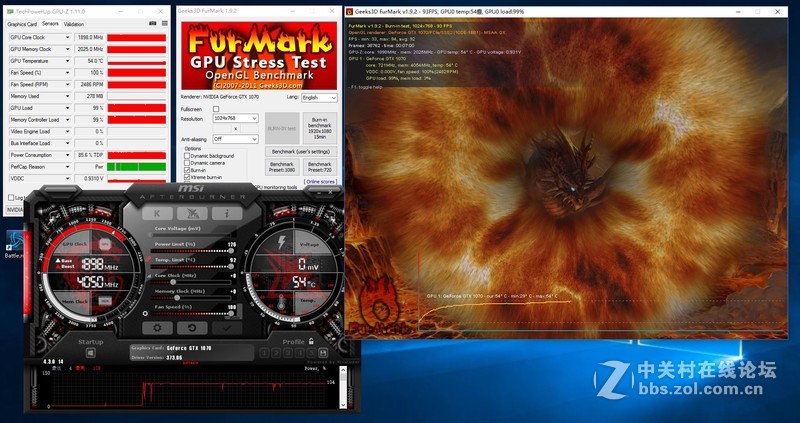800x423 pixels.
Task: Uncheck the Burn-in option in FurMark
Action: tap(187, 170)
